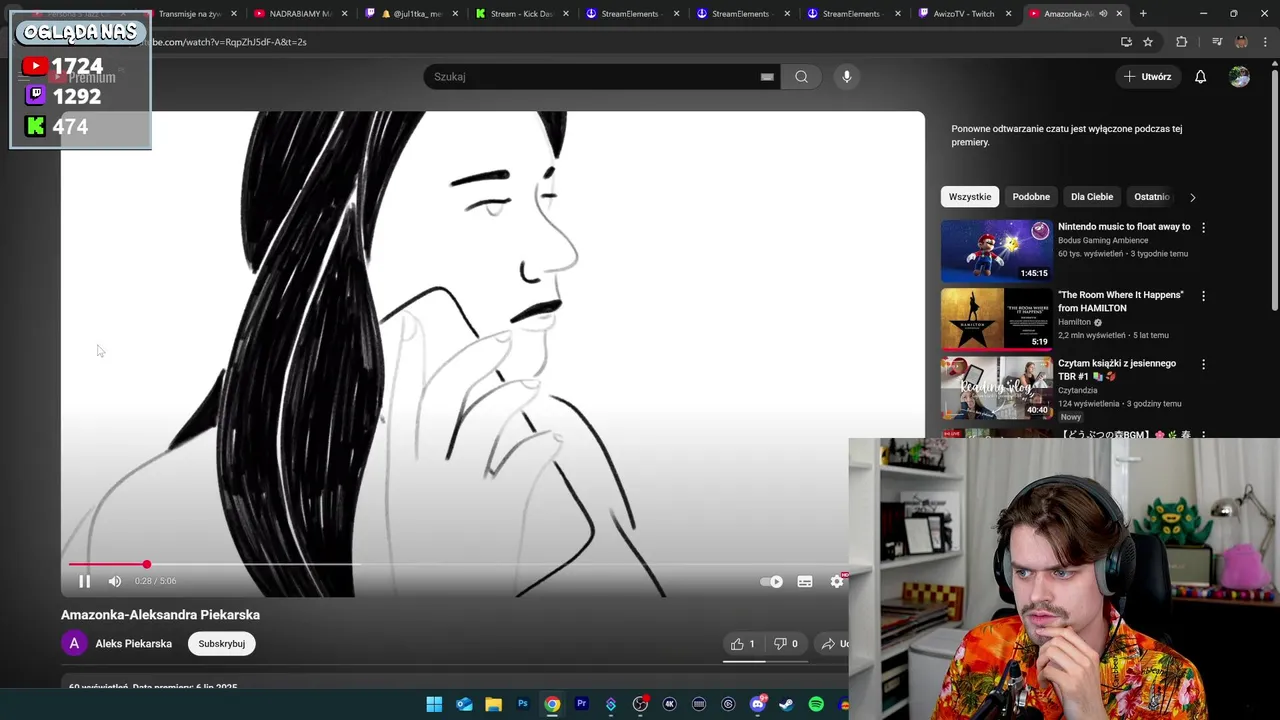Toggle the autoplay switch in the player

coord(771,581)
